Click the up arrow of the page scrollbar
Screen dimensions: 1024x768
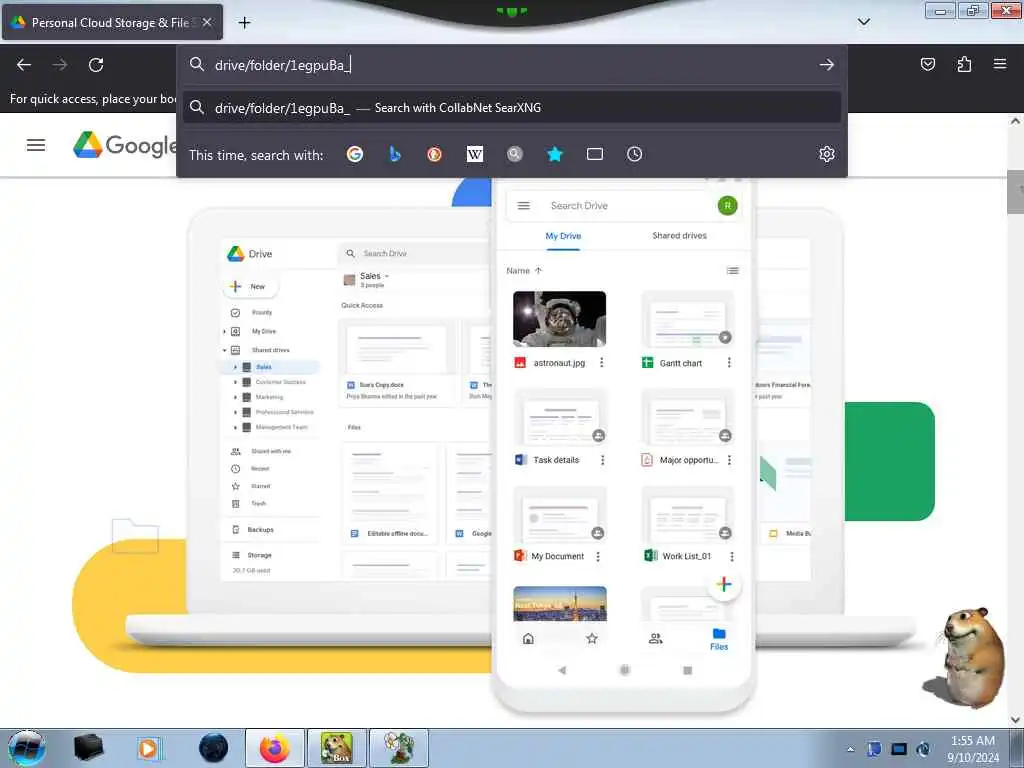1015,121
